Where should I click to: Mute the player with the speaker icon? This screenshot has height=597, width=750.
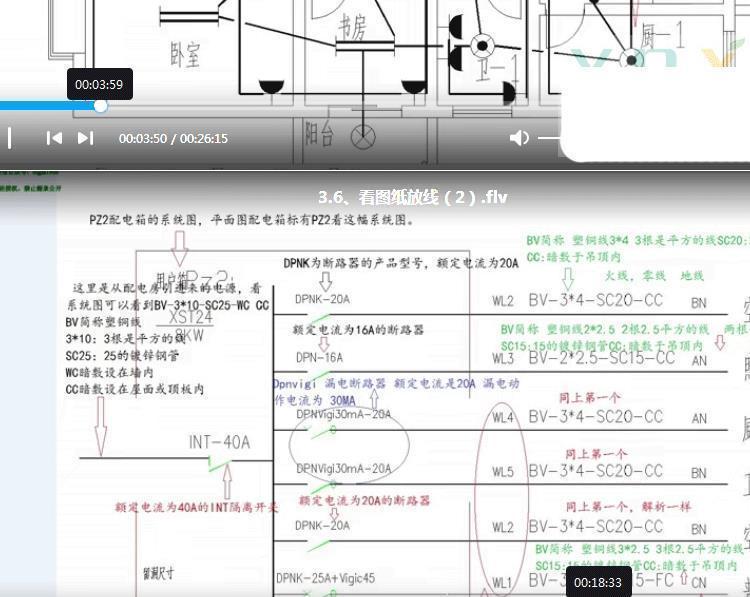[x=519, y=138]
